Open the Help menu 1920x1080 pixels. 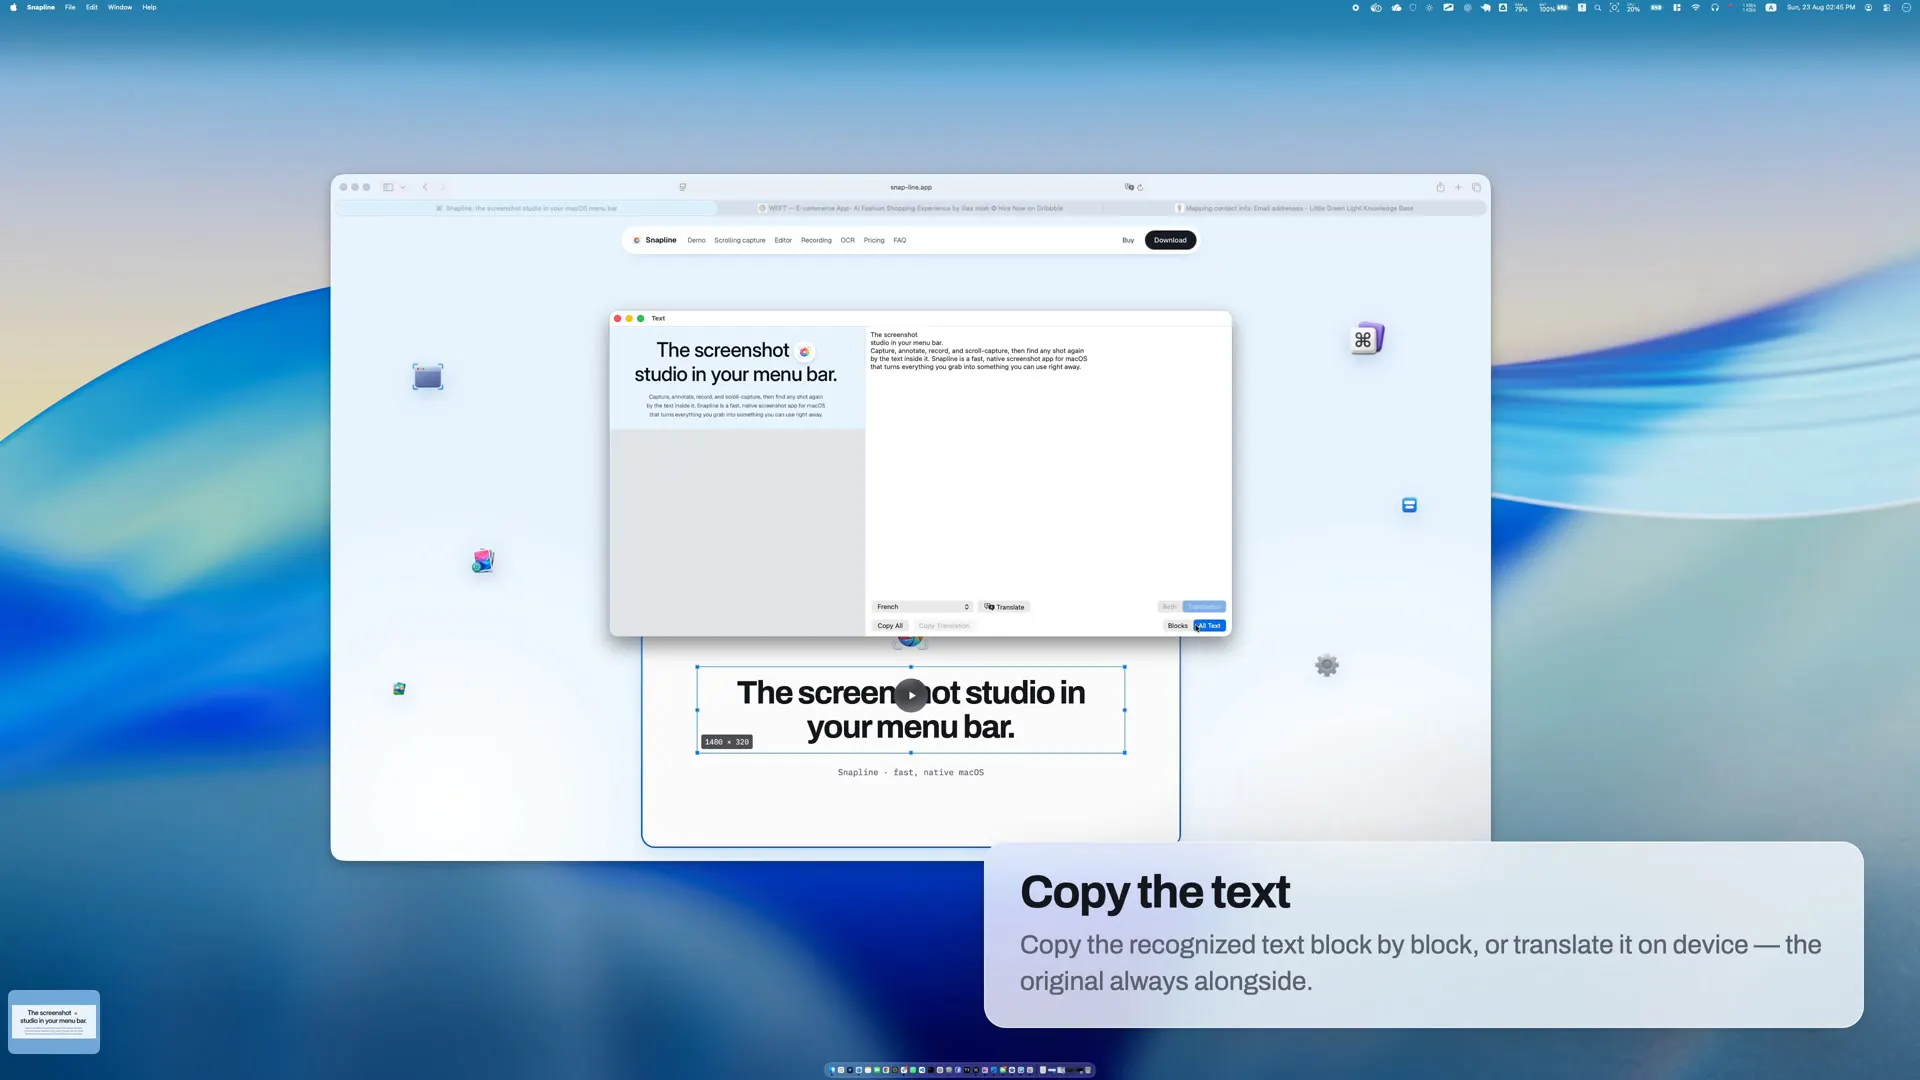(x=149, y=7)
